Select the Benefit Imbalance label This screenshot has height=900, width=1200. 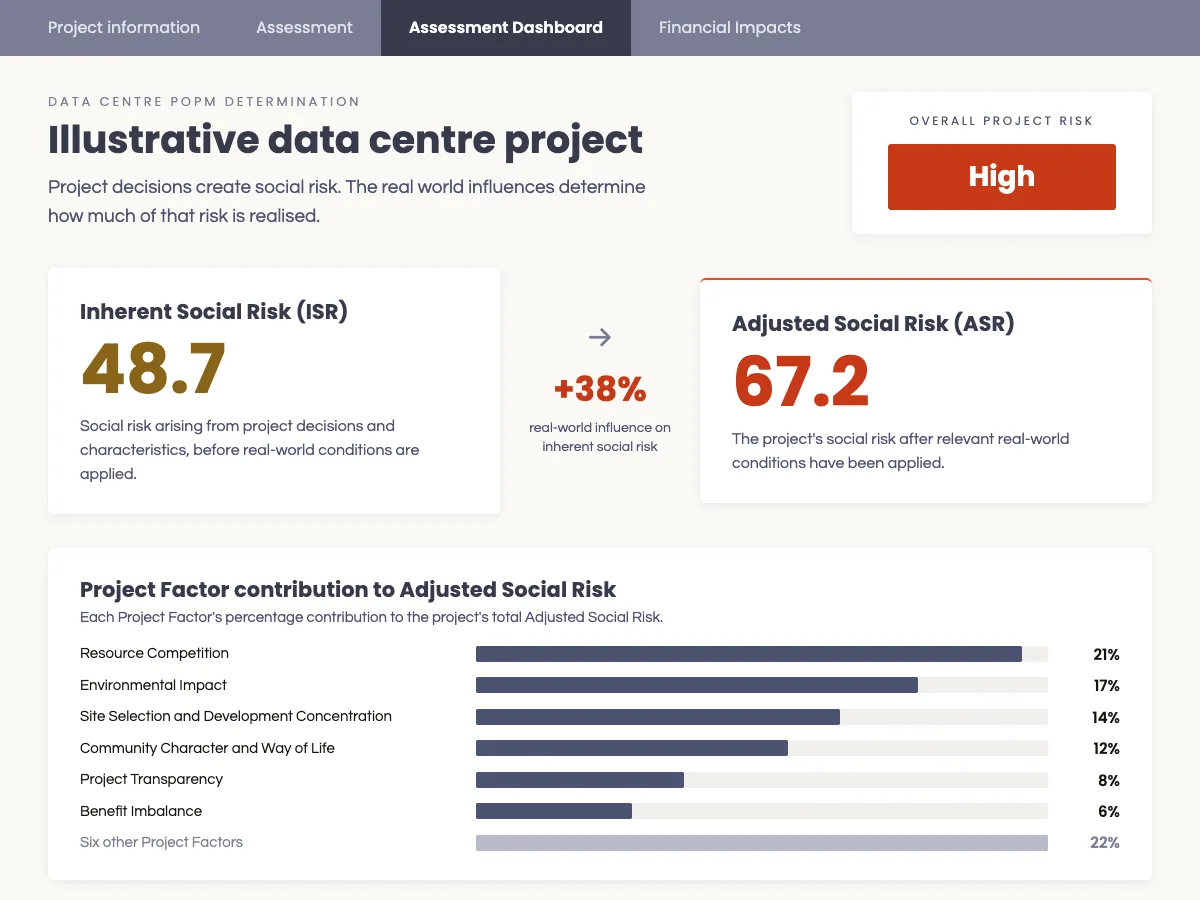tap(141, 811)
